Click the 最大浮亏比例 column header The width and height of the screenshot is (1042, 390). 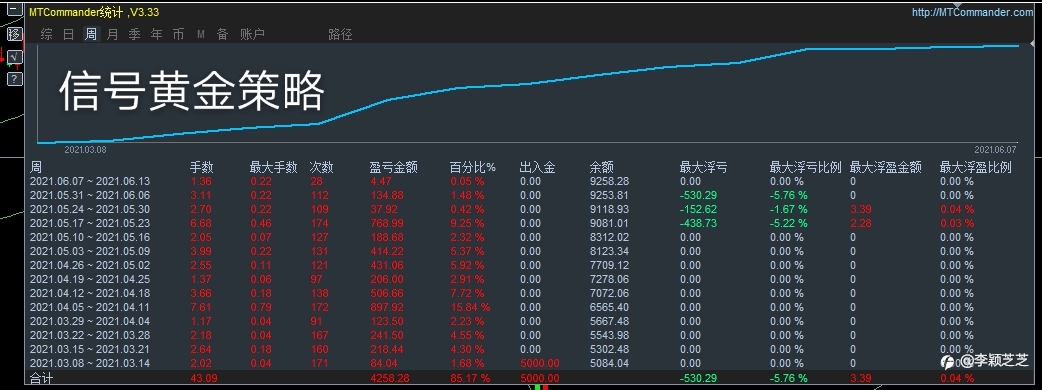click(805, 167)
